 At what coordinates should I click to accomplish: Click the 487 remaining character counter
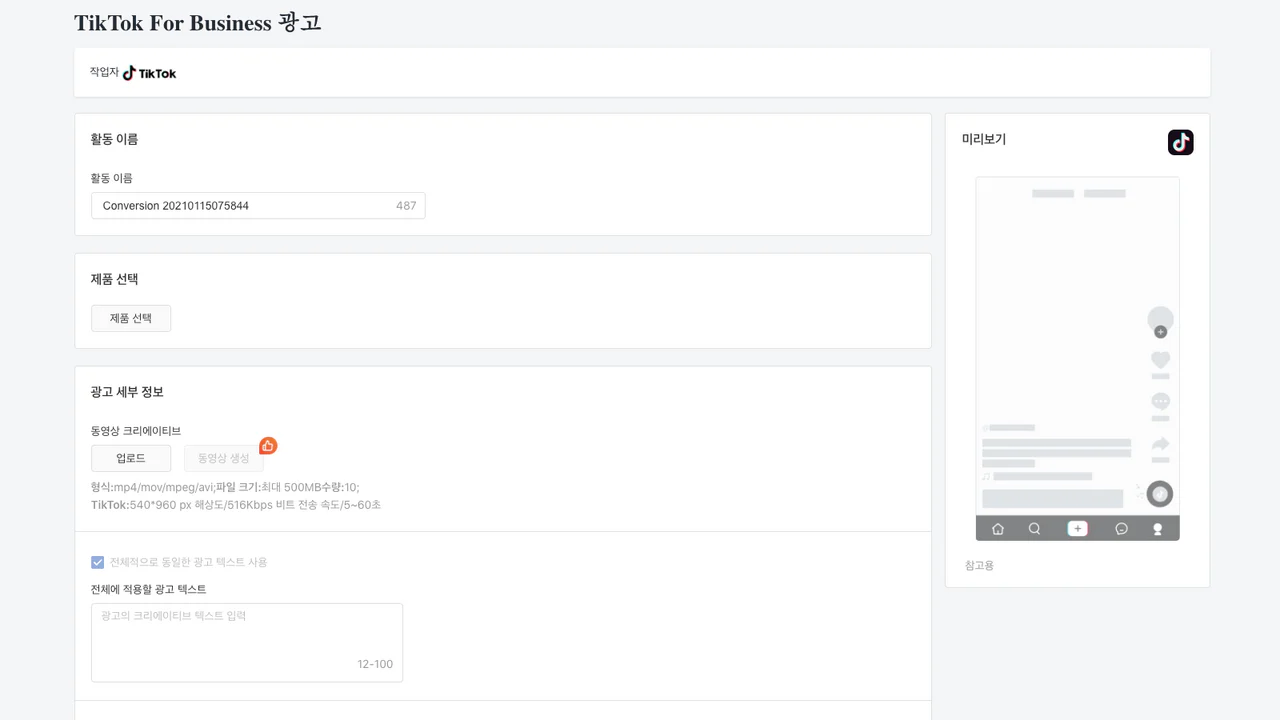tap(406, 205)
